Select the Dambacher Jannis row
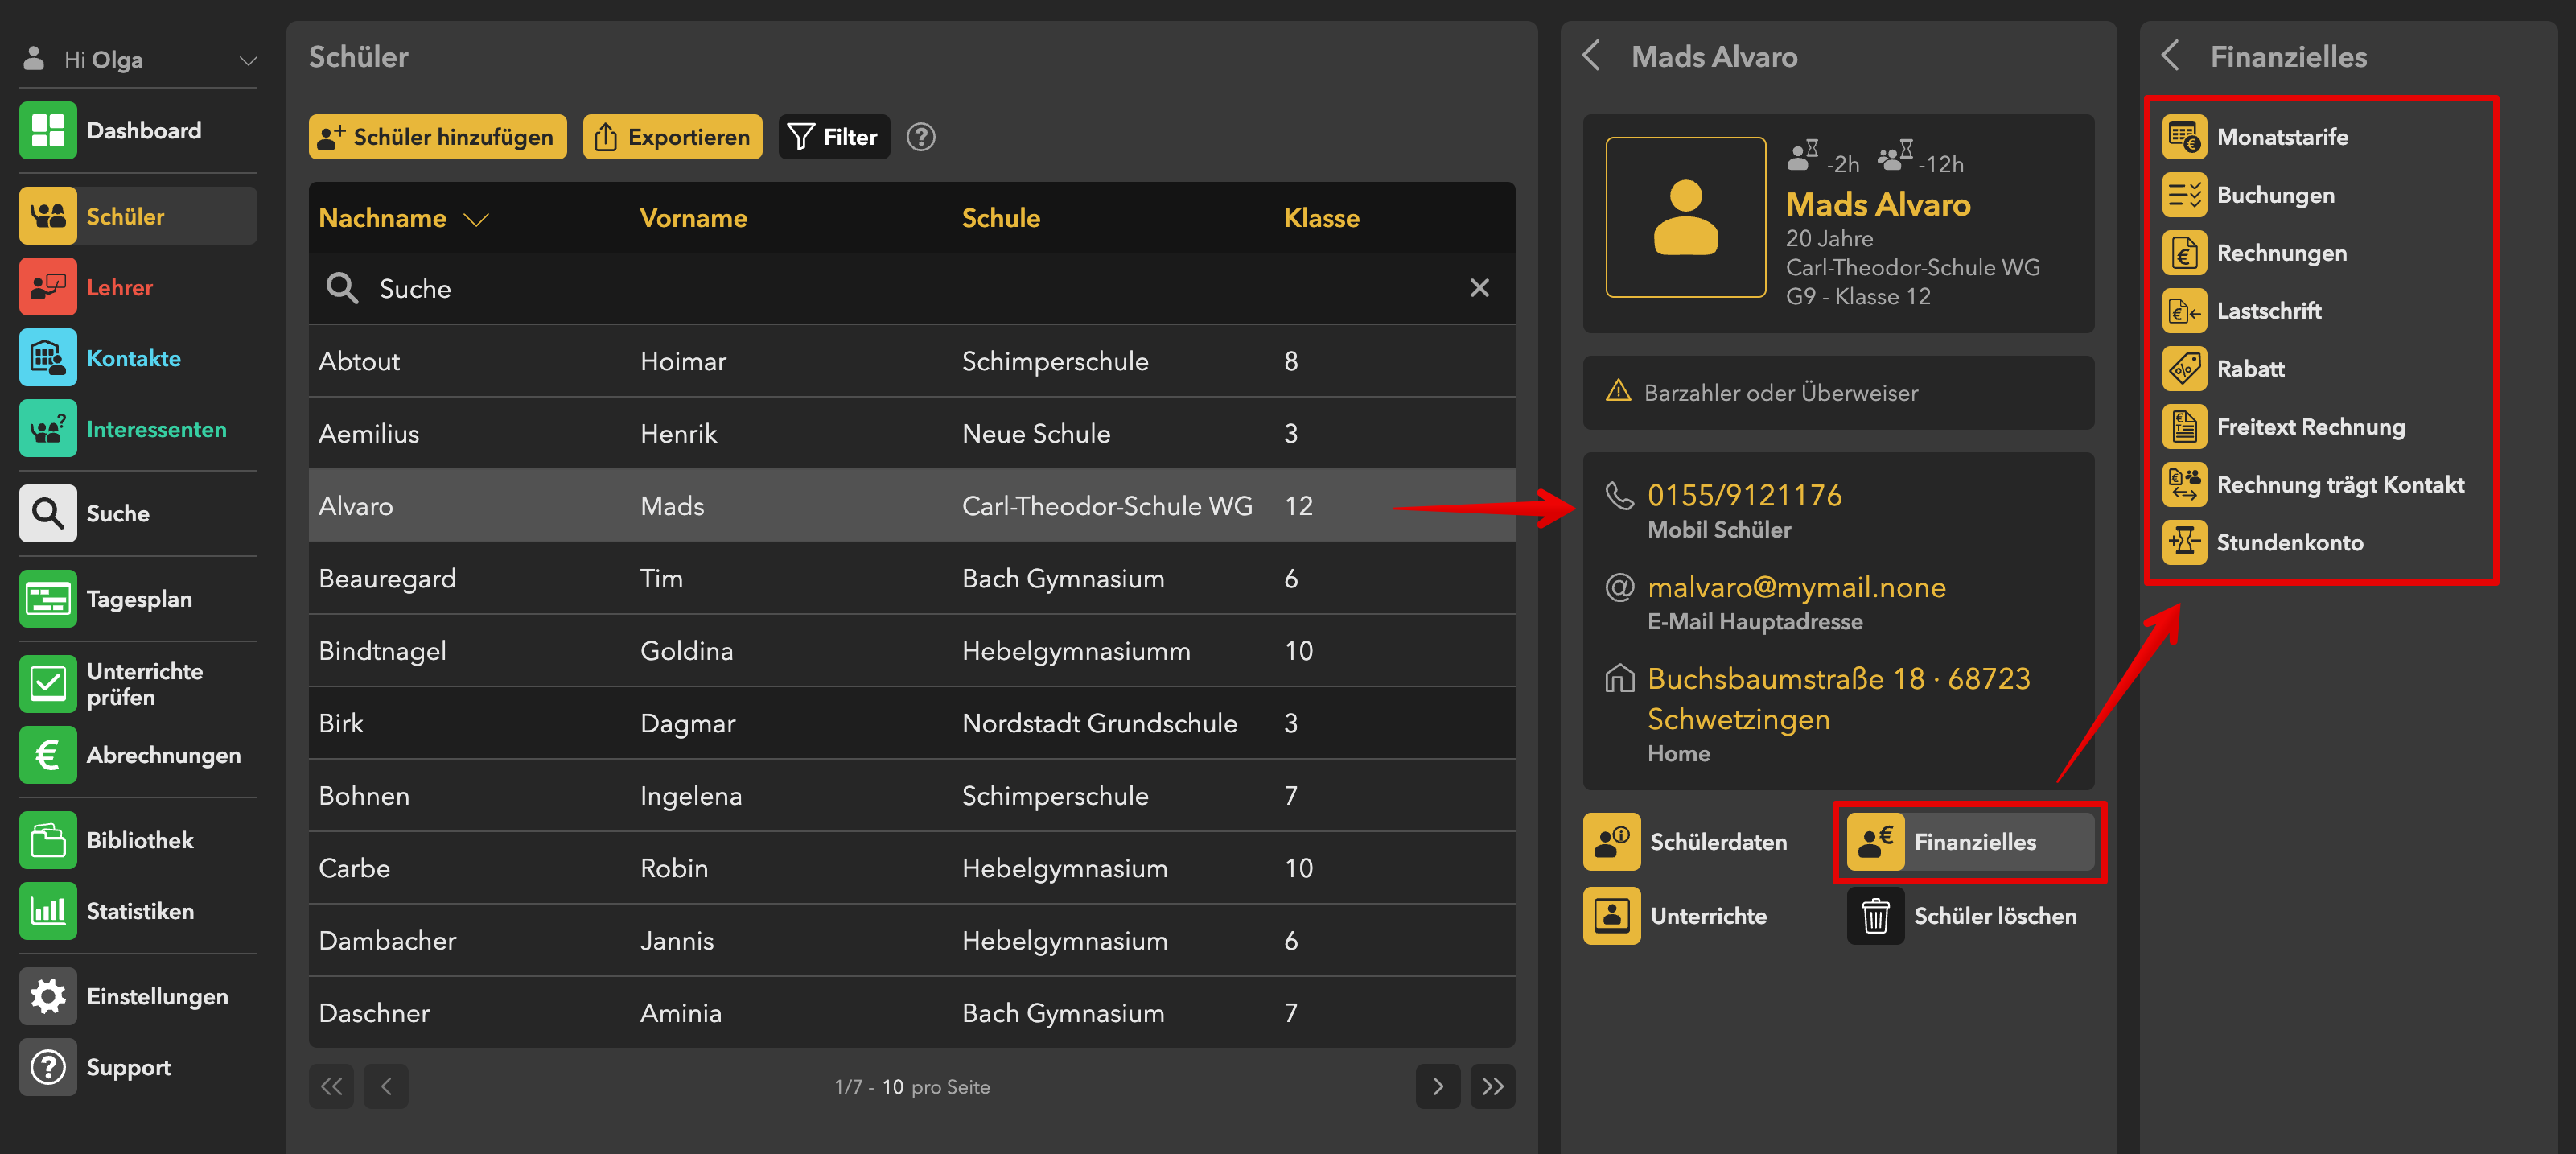The width and height of the screenshot is (2576, 1154). tap(912, 941)
